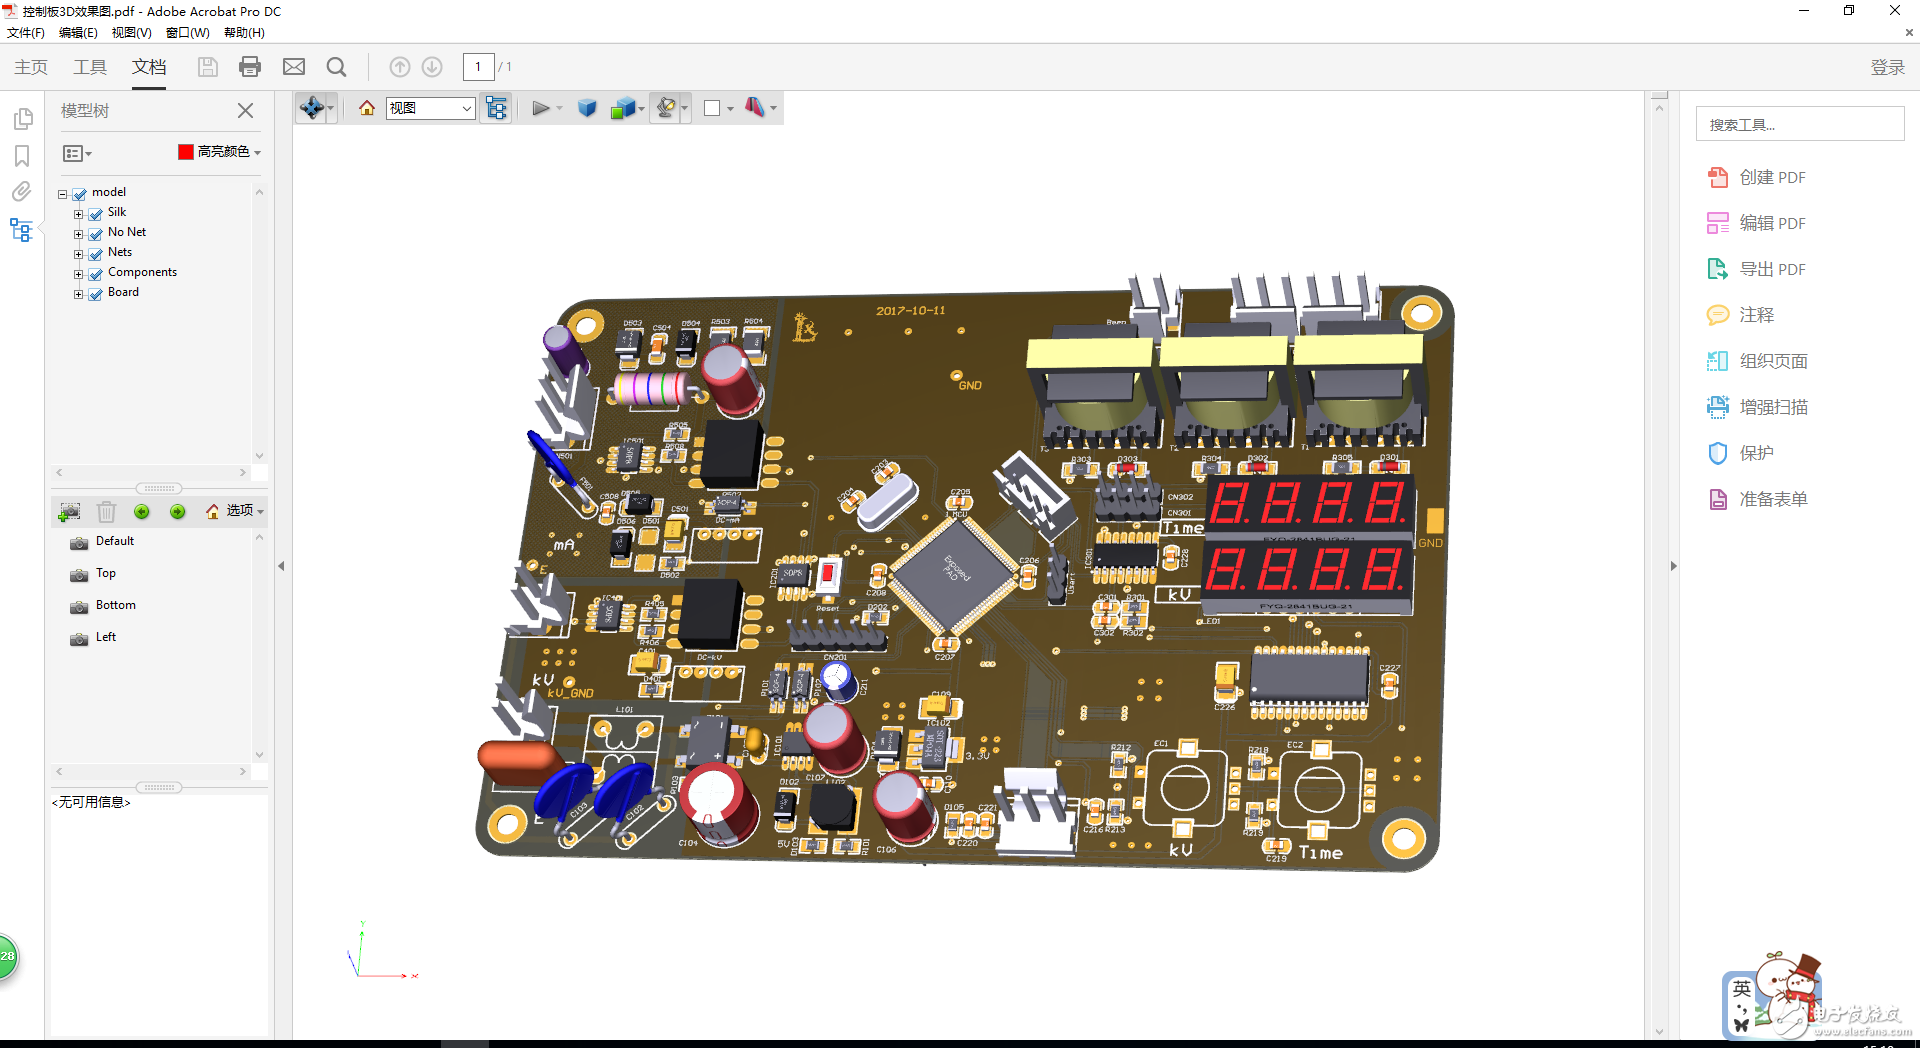Toggle the model tree view in 3D toolbar

[495, 107]
